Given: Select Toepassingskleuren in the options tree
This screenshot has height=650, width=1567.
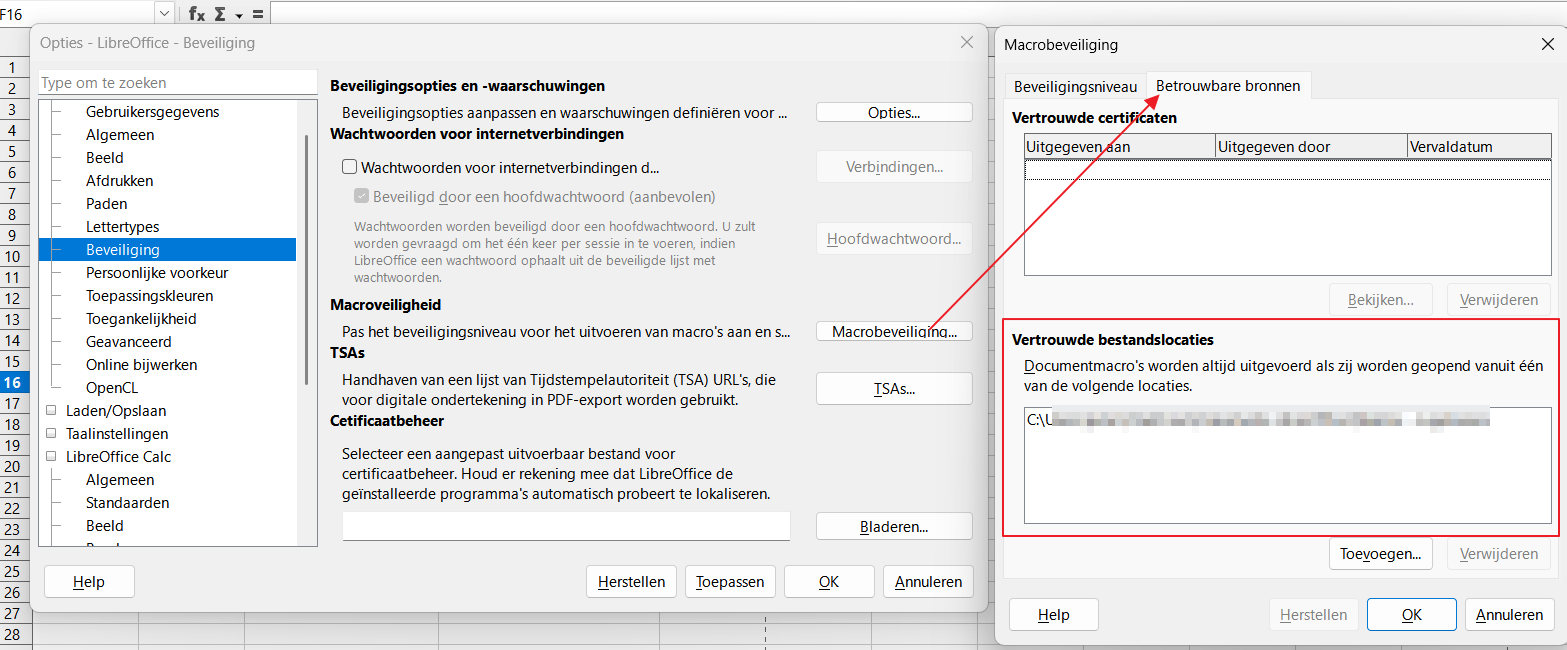Looking at the screenshot, I should pos(149,296).
